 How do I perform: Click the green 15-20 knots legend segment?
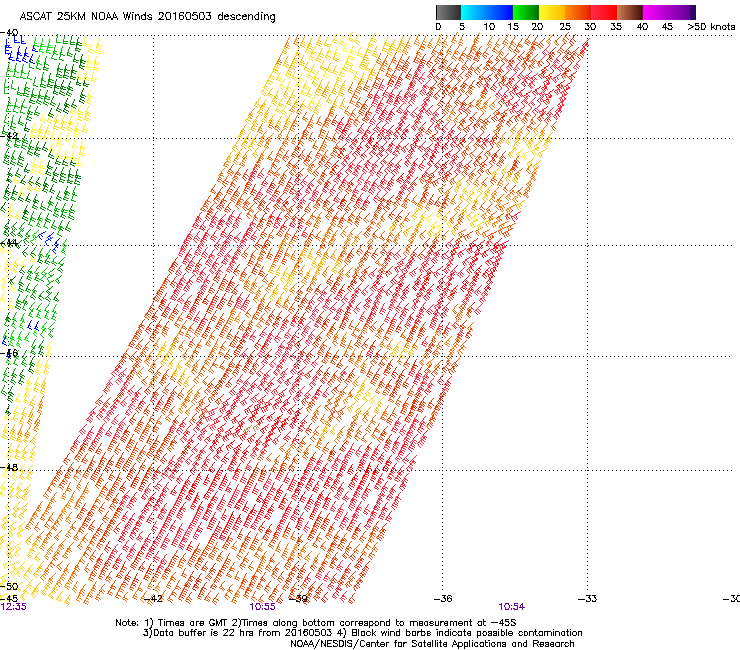click(526, 12)
